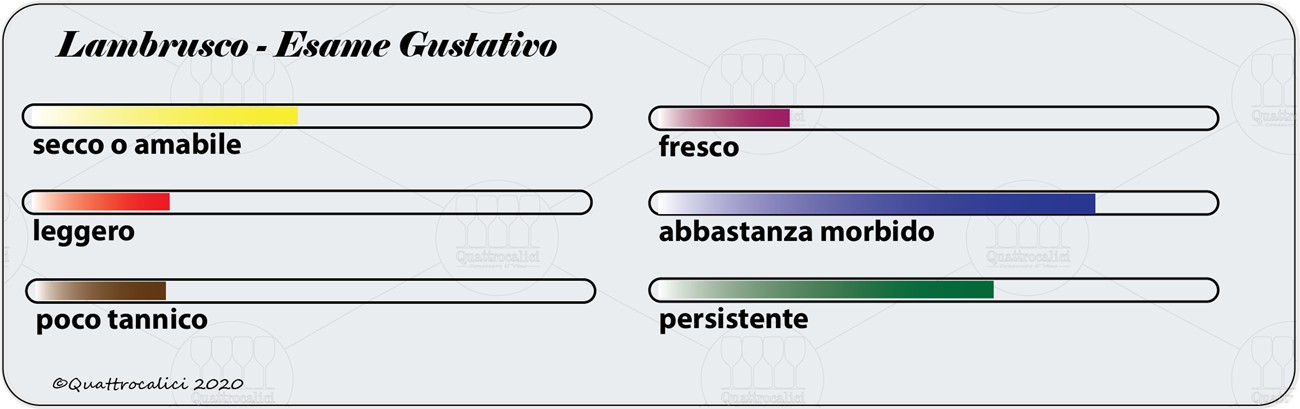Click the unfilled part of the leggero bar
1300x409 pixels.
pos(380,202)
